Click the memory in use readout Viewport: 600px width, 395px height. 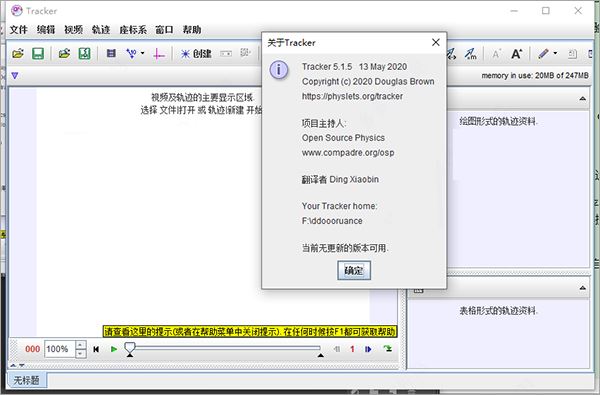coord(535,75)
